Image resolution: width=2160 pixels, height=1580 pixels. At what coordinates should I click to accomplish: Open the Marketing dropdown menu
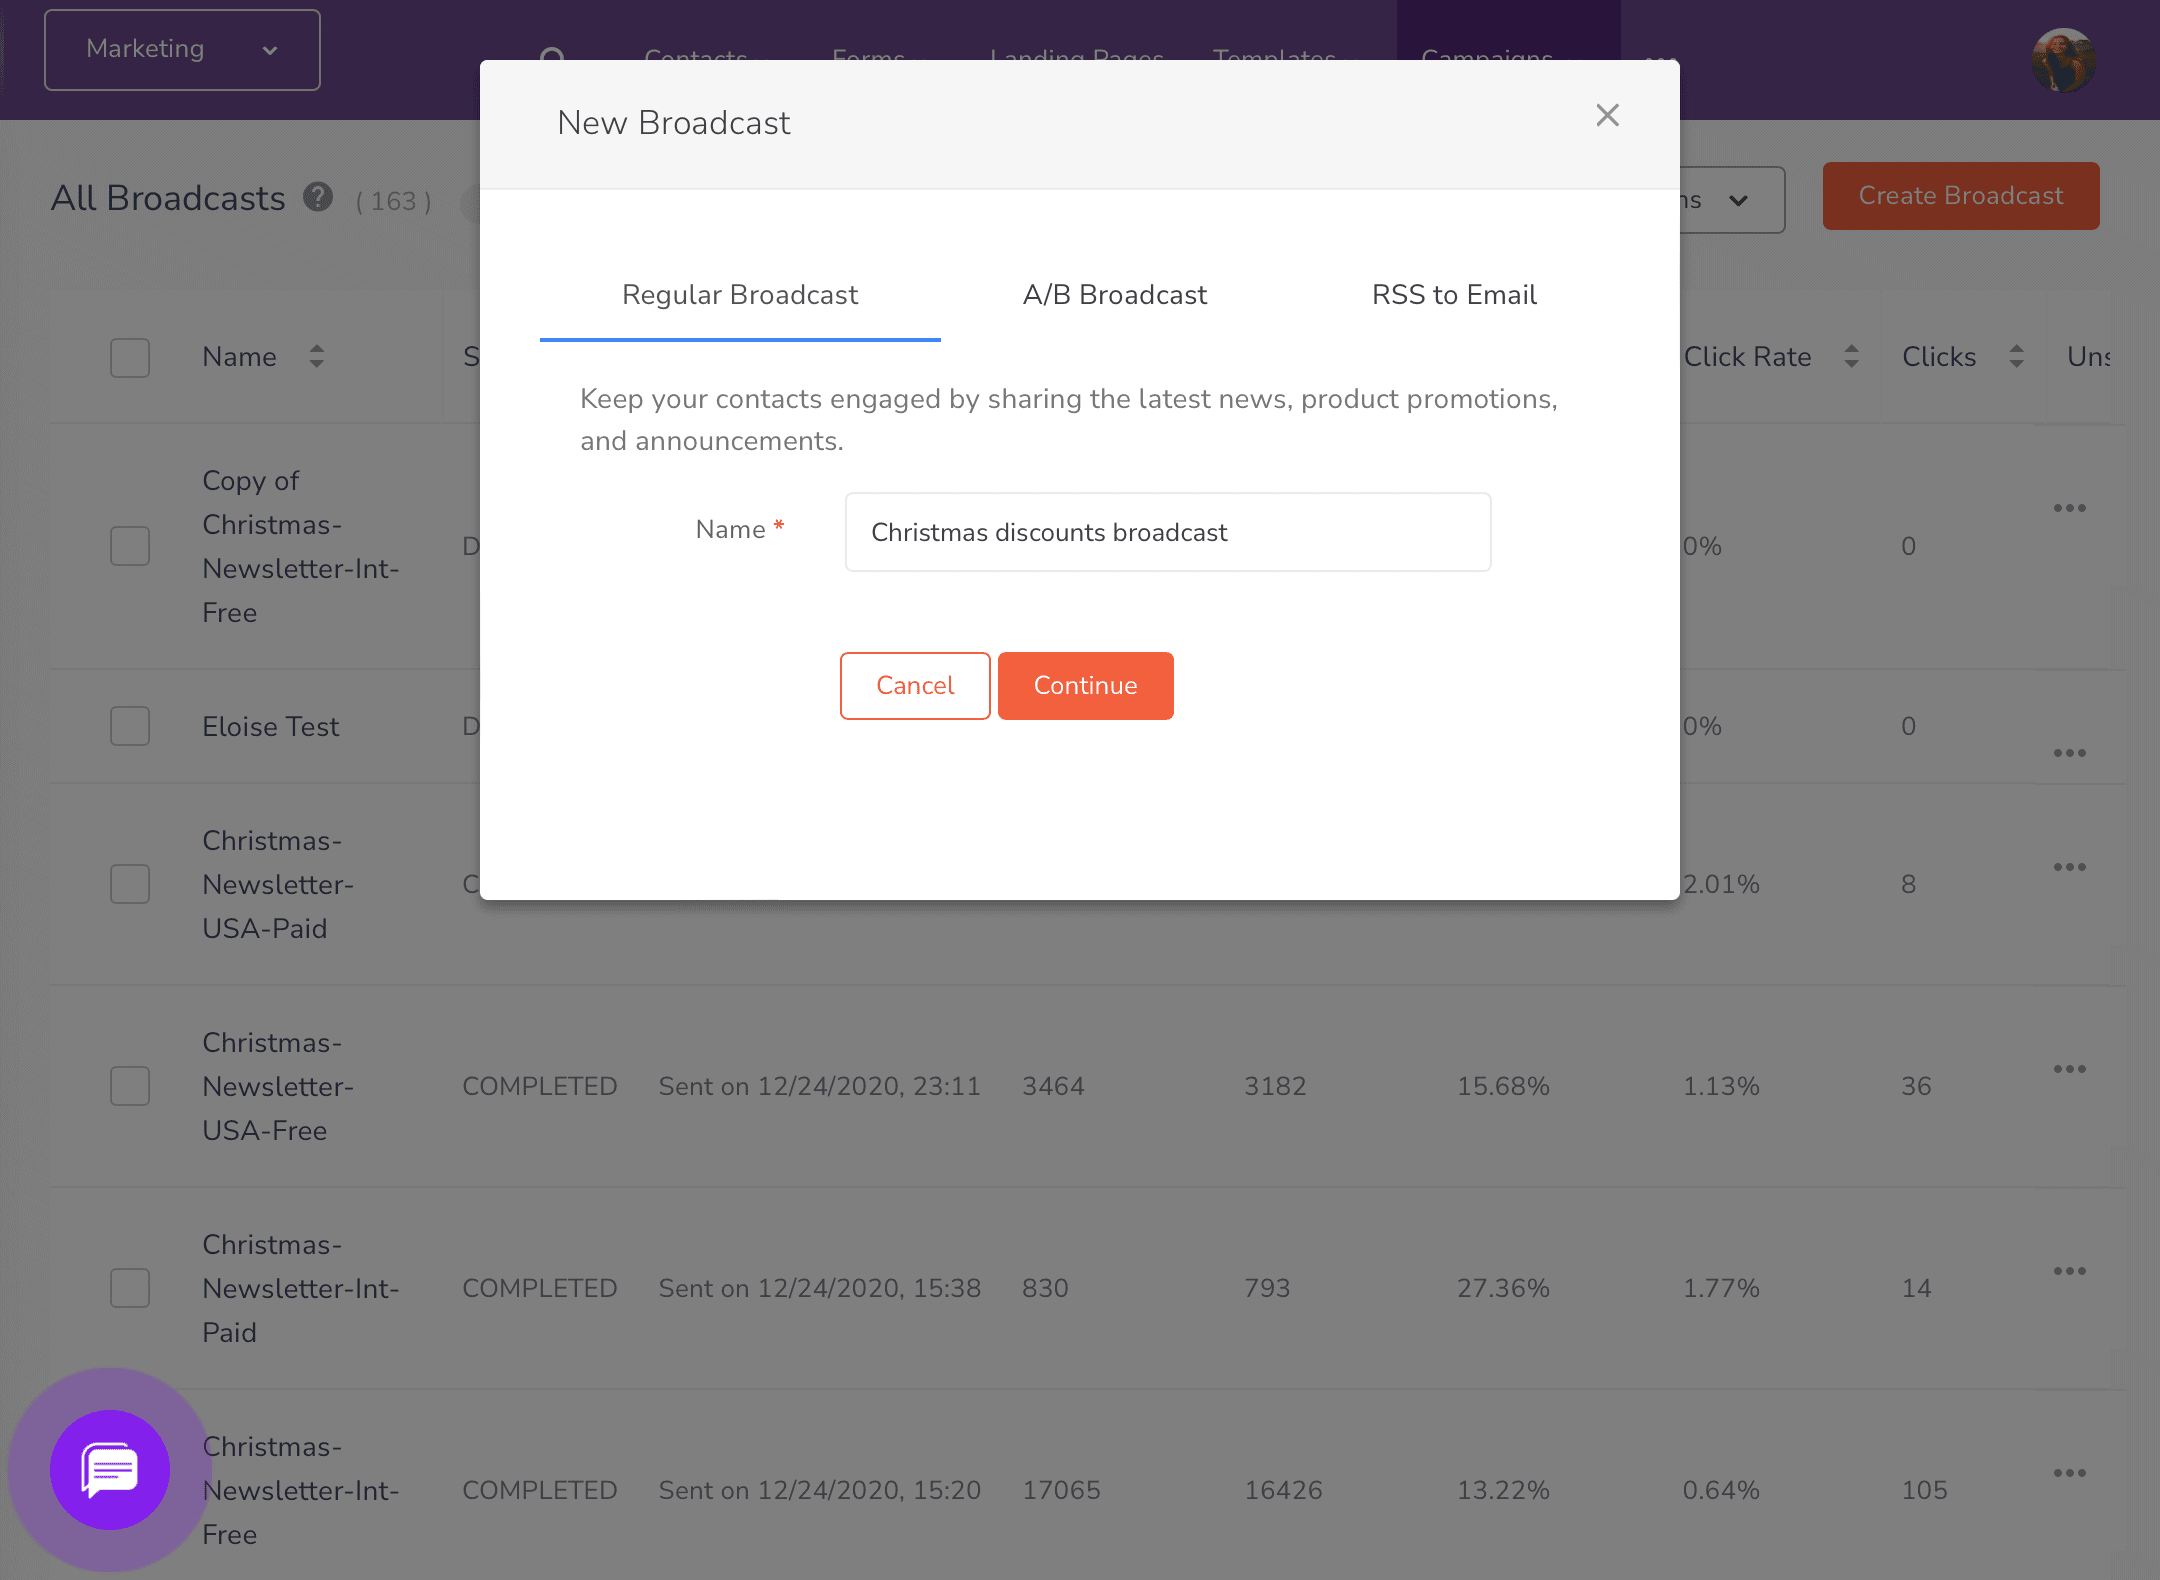(179, 49)
